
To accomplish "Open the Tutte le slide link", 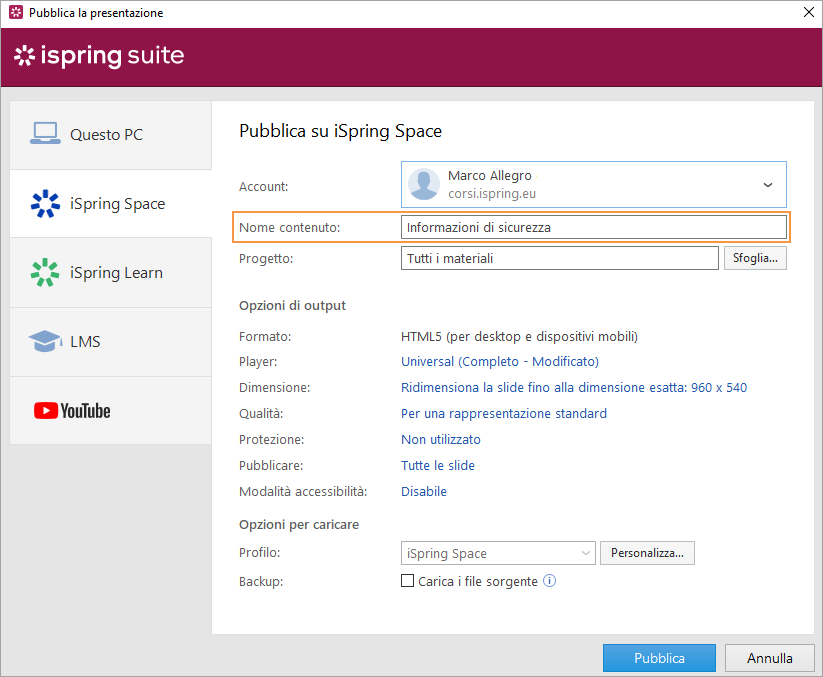I will [437, 465].
